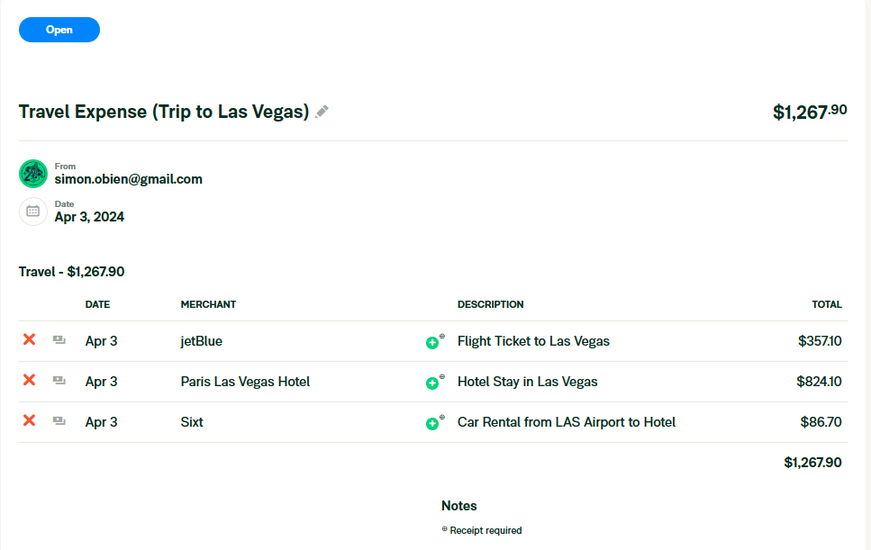
Task: Click the green user avatar icon
Action: point(33,174)
